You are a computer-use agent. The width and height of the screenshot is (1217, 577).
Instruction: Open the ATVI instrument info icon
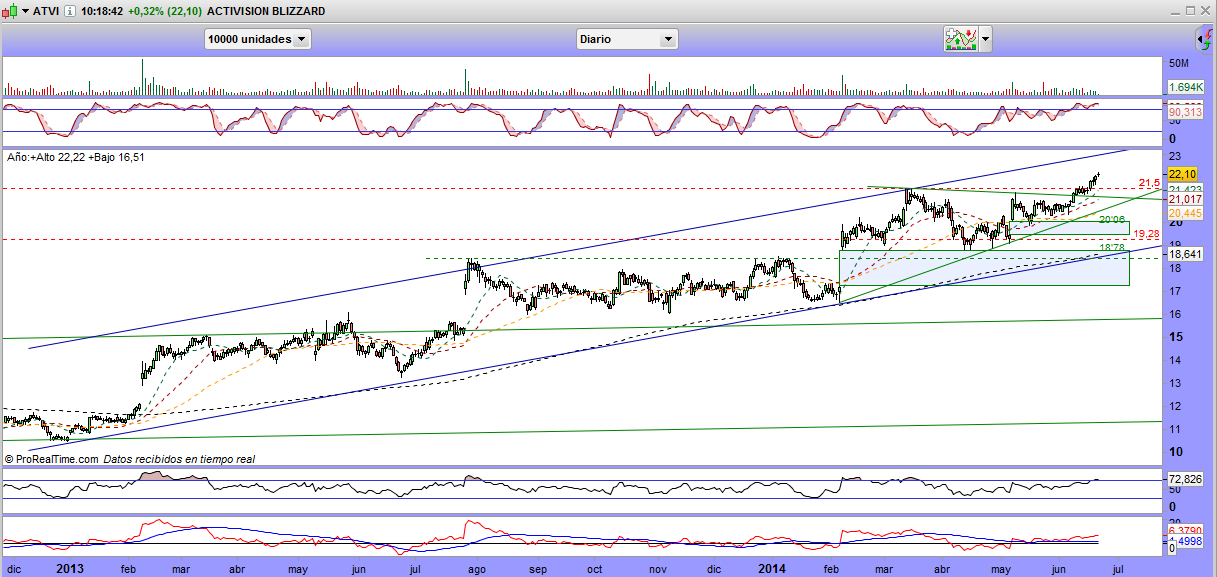70,11
